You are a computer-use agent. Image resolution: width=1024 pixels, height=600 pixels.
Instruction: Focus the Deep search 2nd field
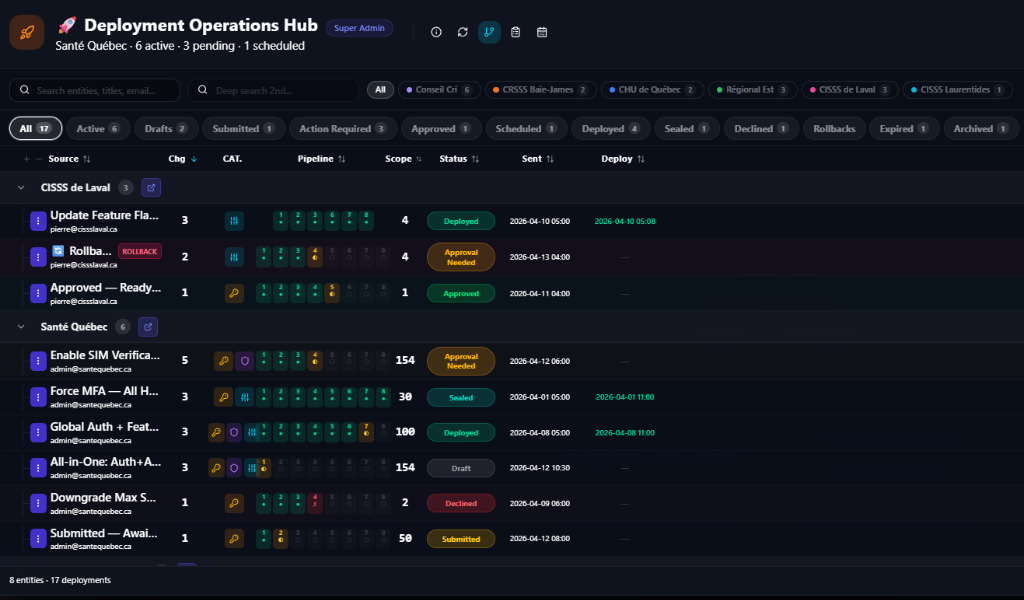point(273,90)
